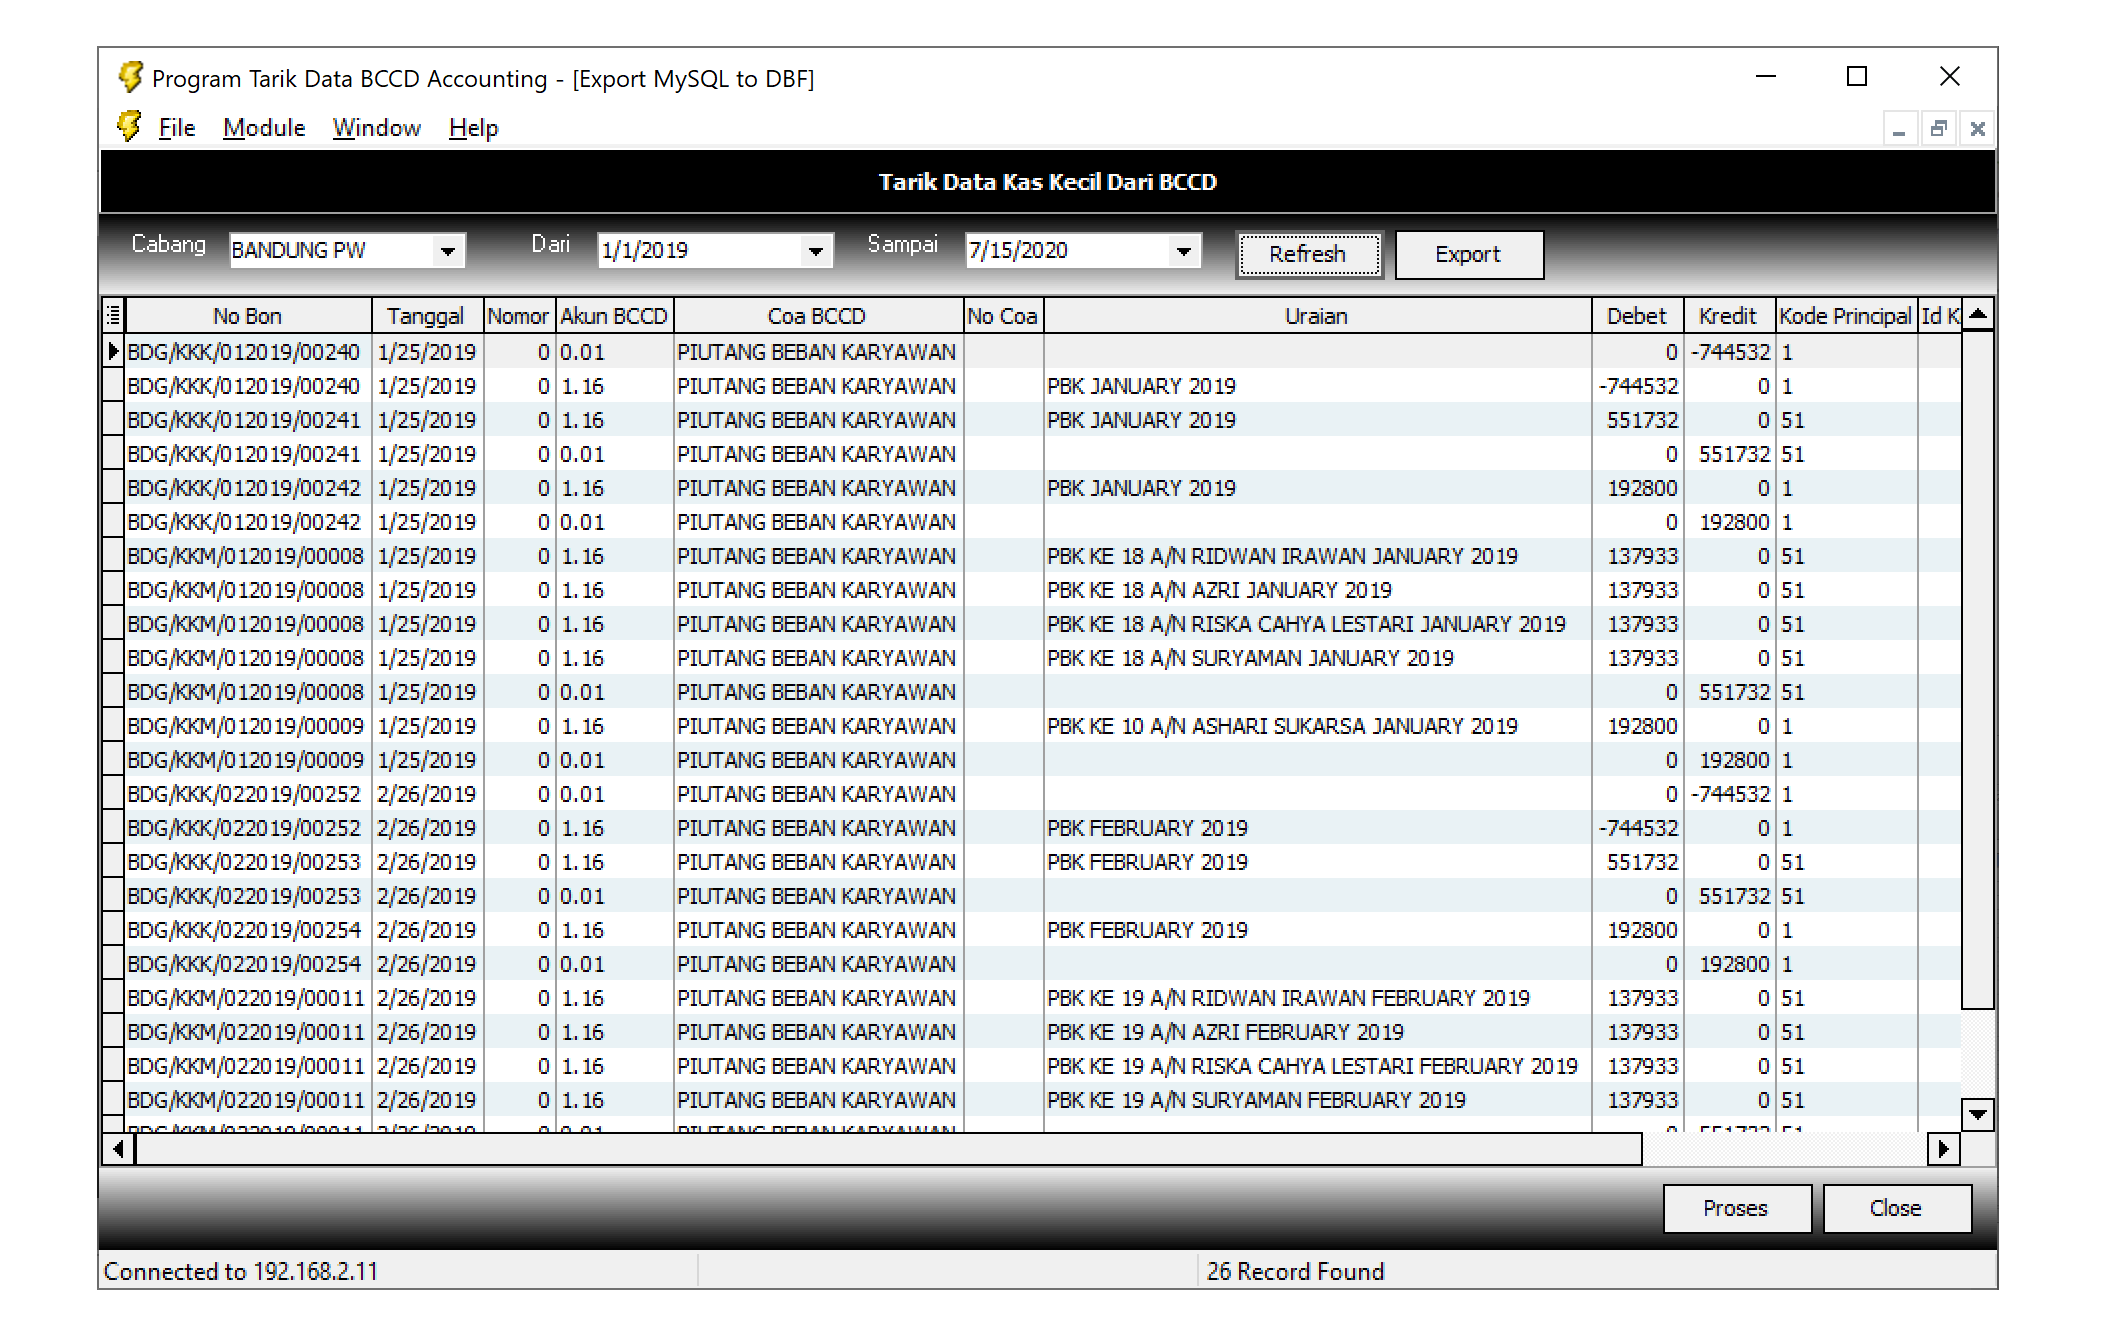Click the horizontal scrollbar right arrow
The image size is (2108, 1340).
coord(1943,1149)
